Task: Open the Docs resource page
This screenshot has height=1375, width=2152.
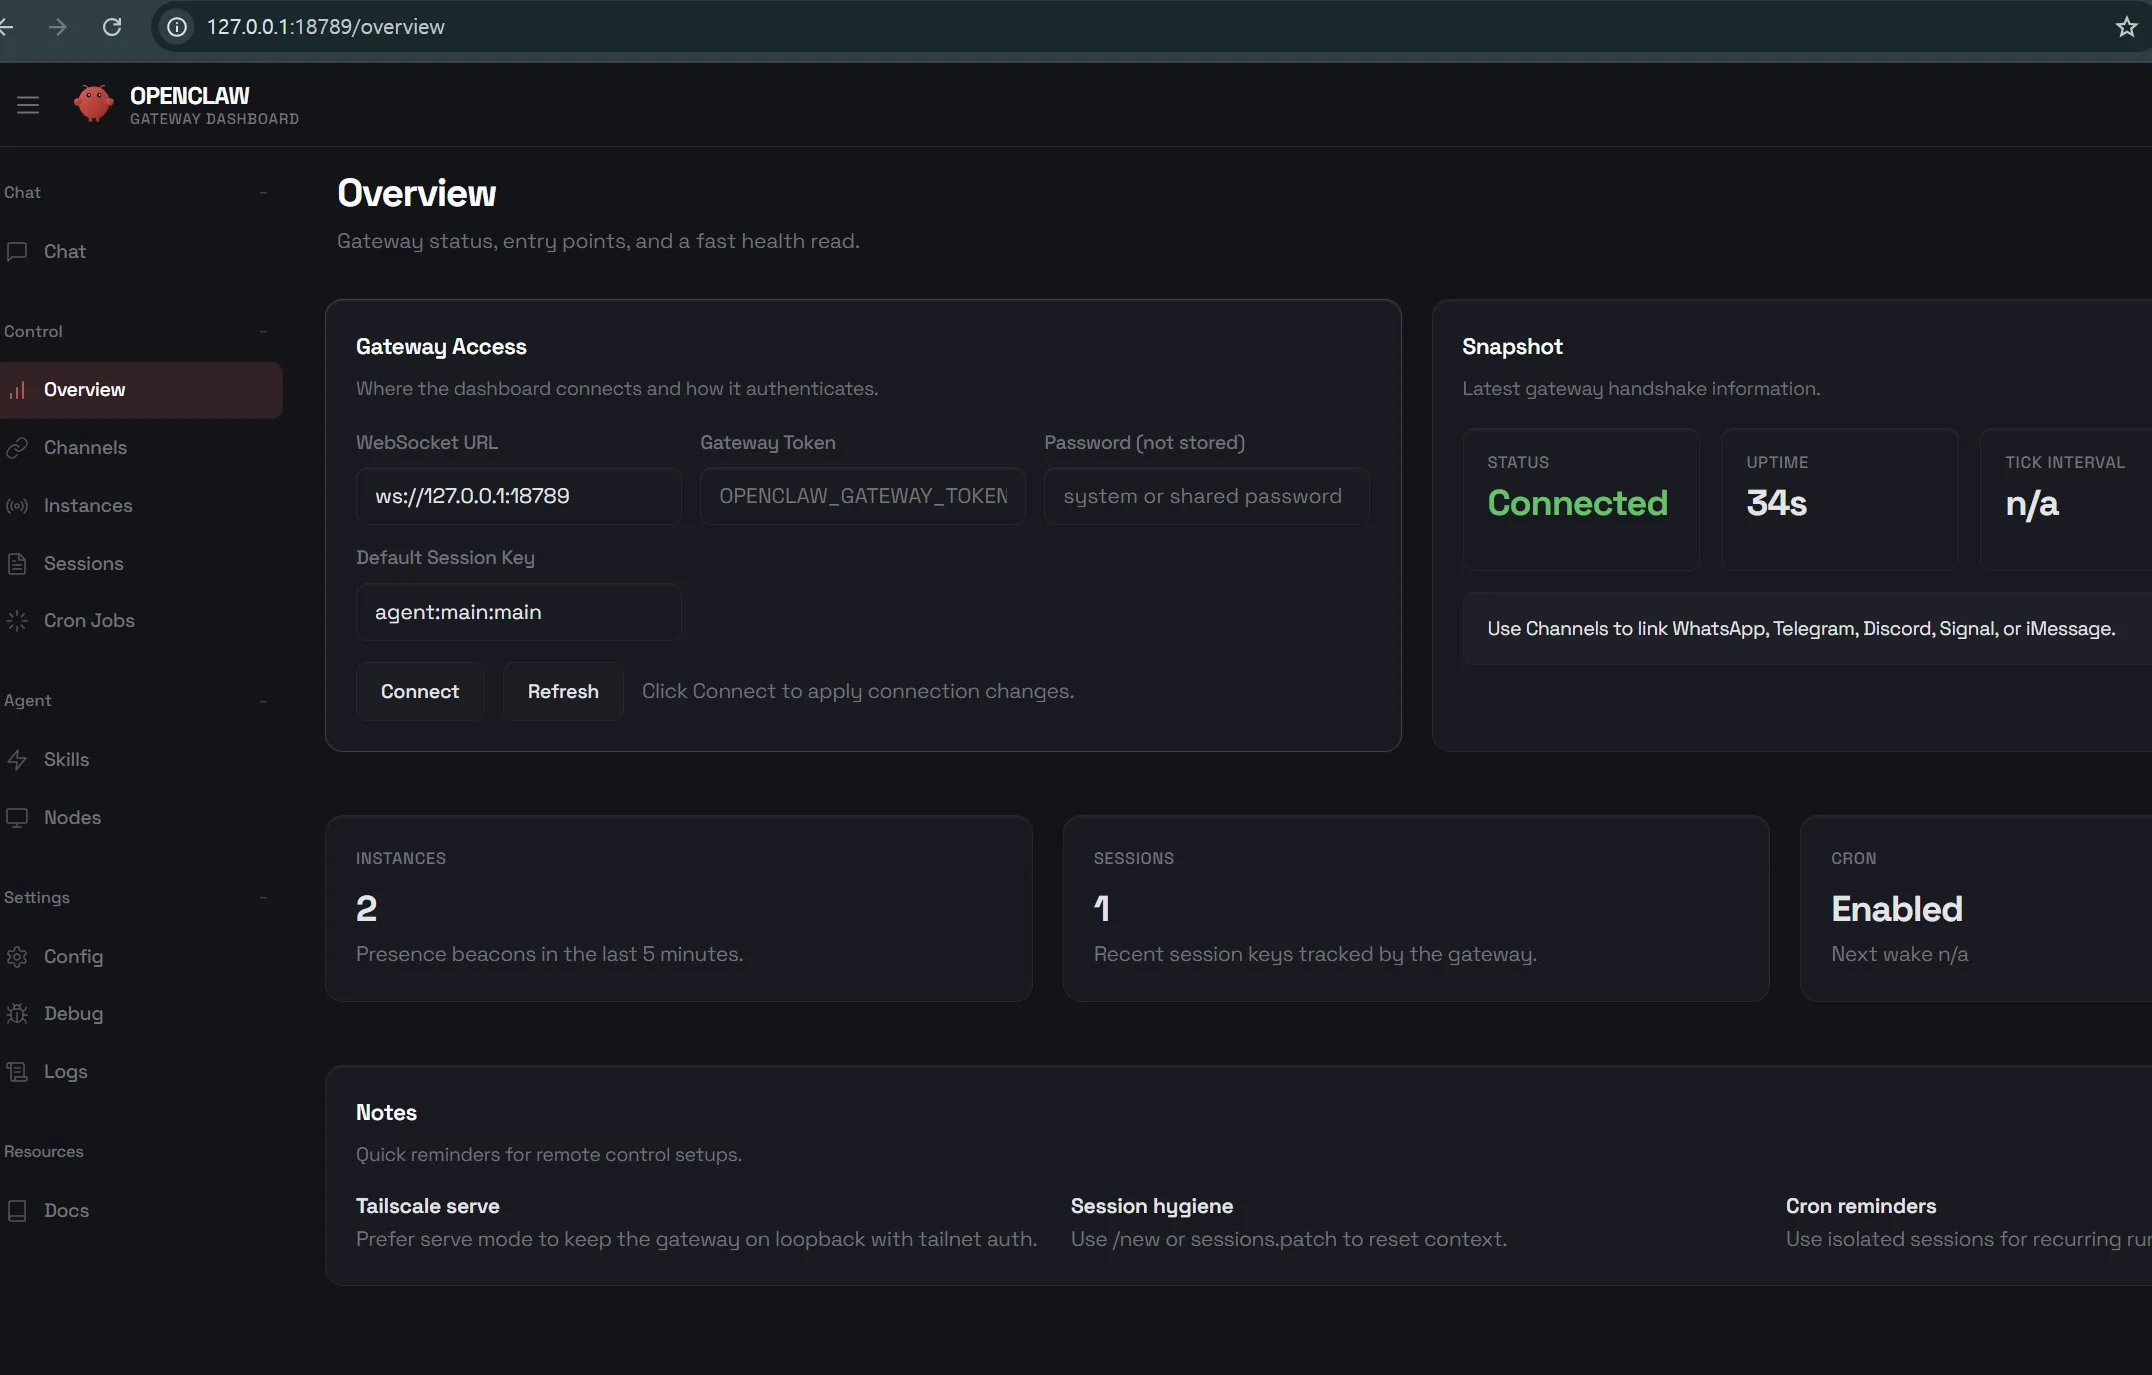Action: pos(65,1209)
